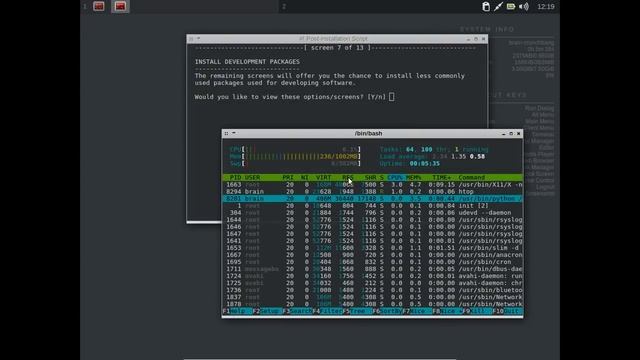The image size is (640, 360).
Task: Sort by NI column header in htop
Action: (304, 178)
